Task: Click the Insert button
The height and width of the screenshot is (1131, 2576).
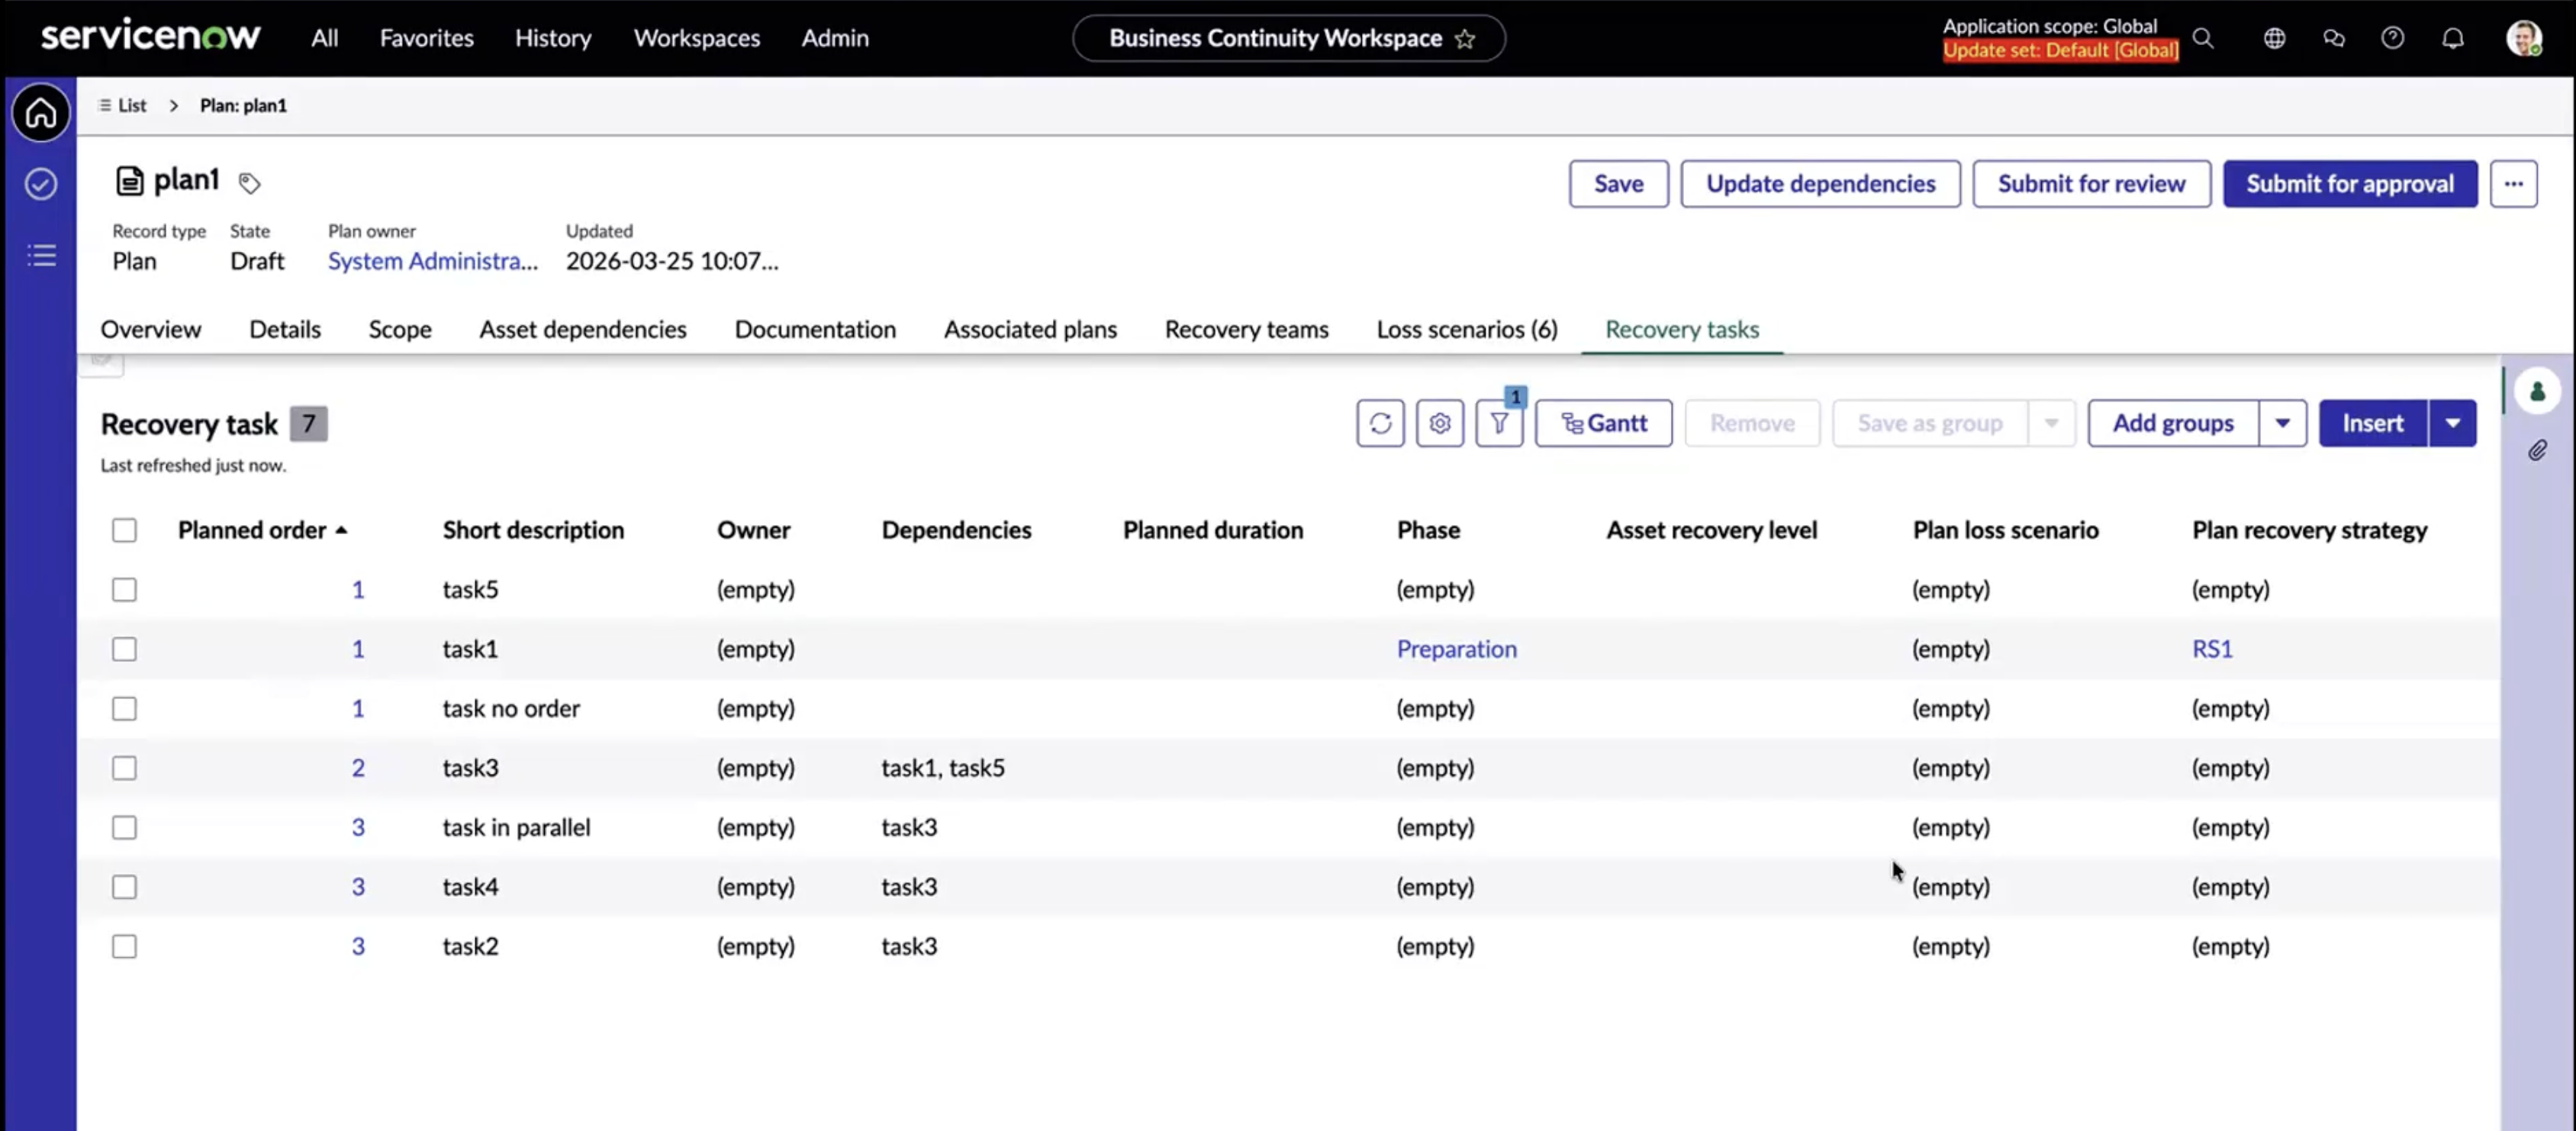Action: click(2373, 423)
